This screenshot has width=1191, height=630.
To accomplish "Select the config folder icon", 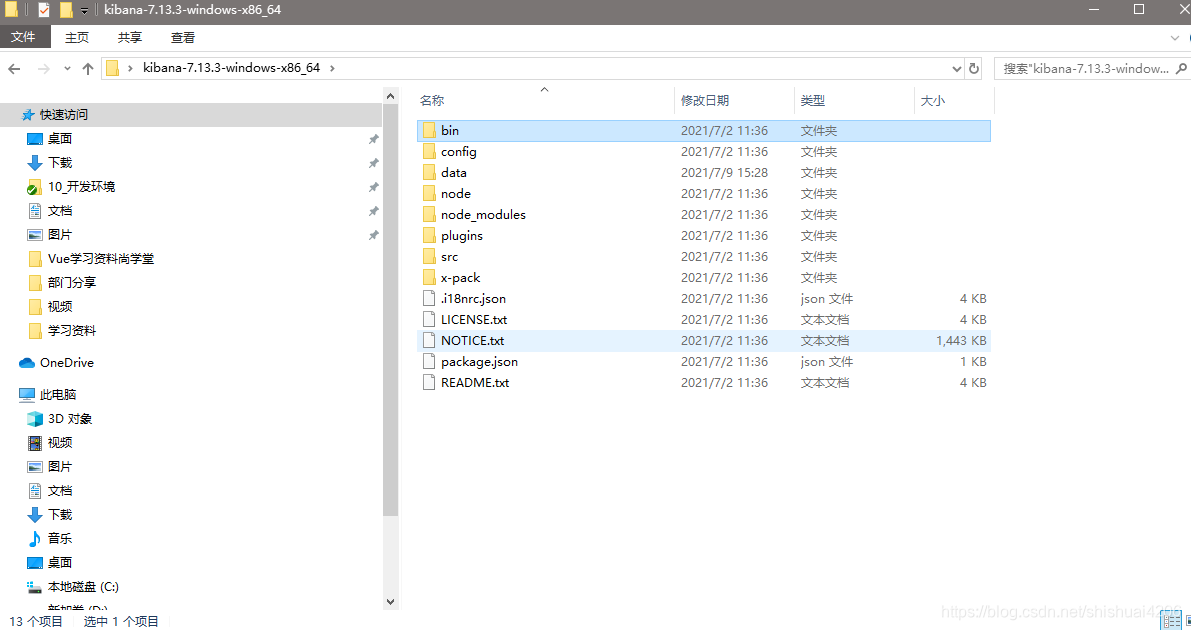I will (x=429, y=152).
